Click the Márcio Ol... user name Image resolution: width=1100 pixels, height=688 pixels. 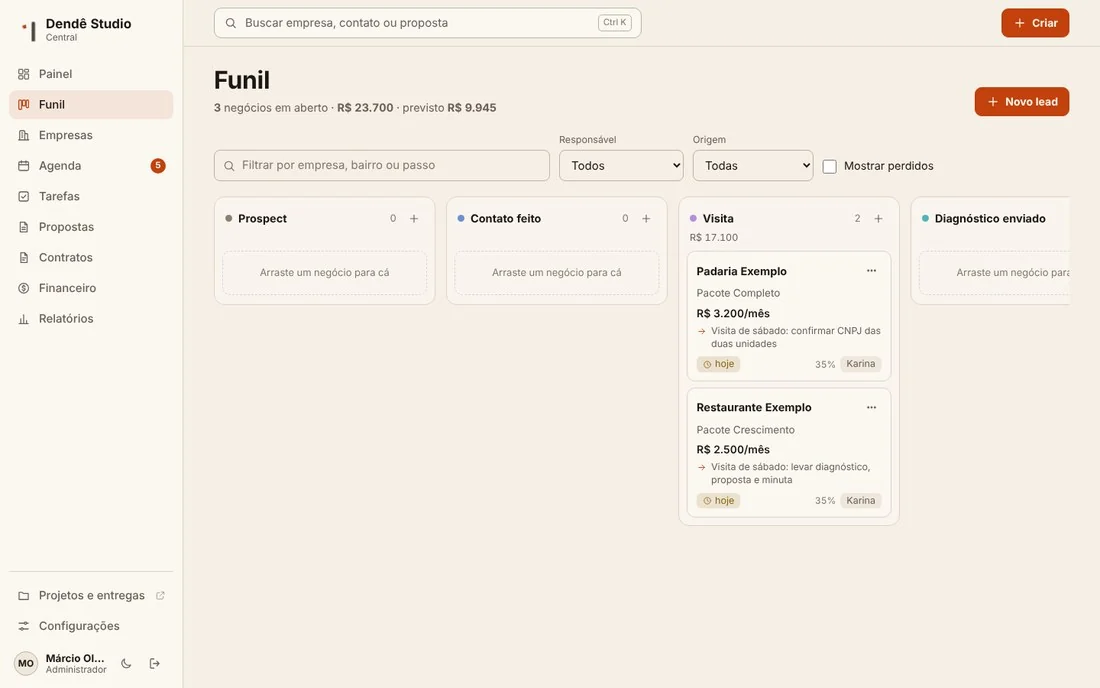pyautogui.click(x=75, y=658)
